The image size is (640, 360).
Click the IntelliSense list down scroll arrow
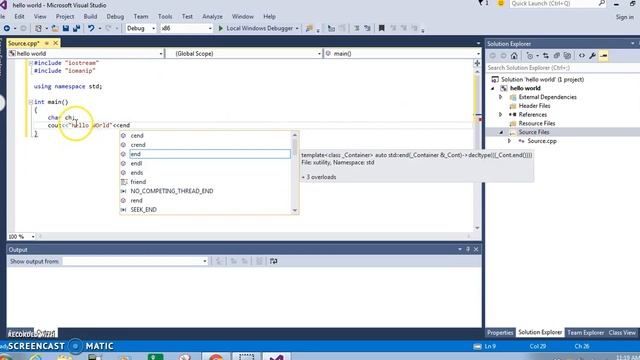[295, 211]
